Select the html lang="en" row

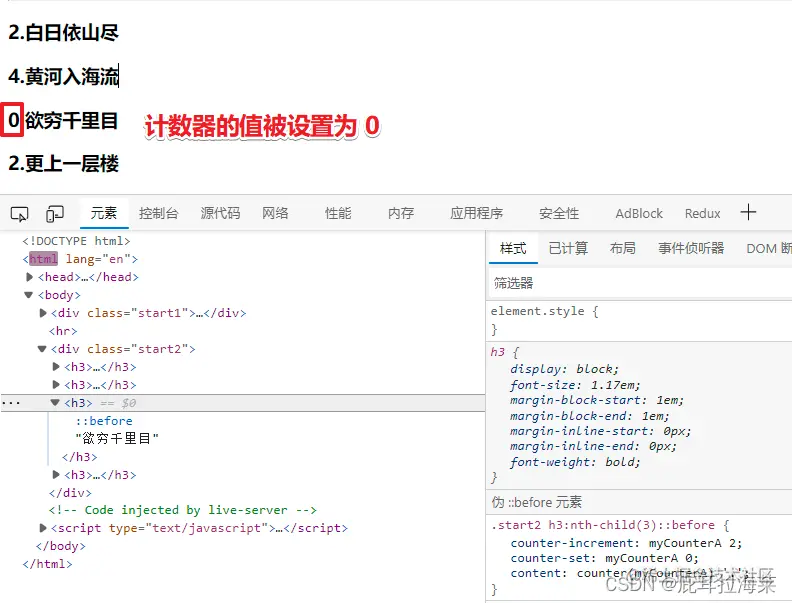pos(80,259)
